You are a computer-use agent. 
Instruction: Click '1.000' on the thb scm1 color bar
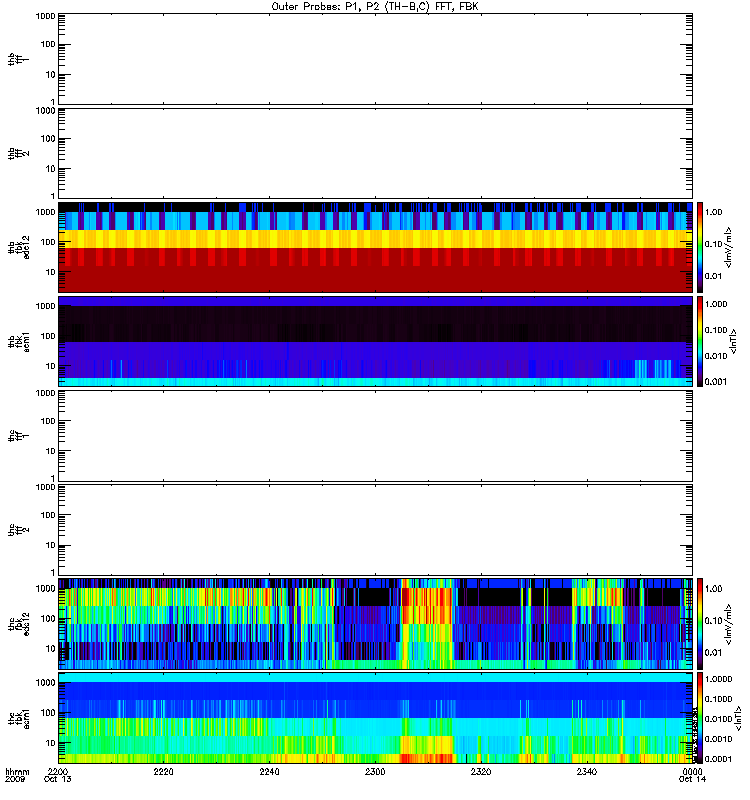point(716,305)
